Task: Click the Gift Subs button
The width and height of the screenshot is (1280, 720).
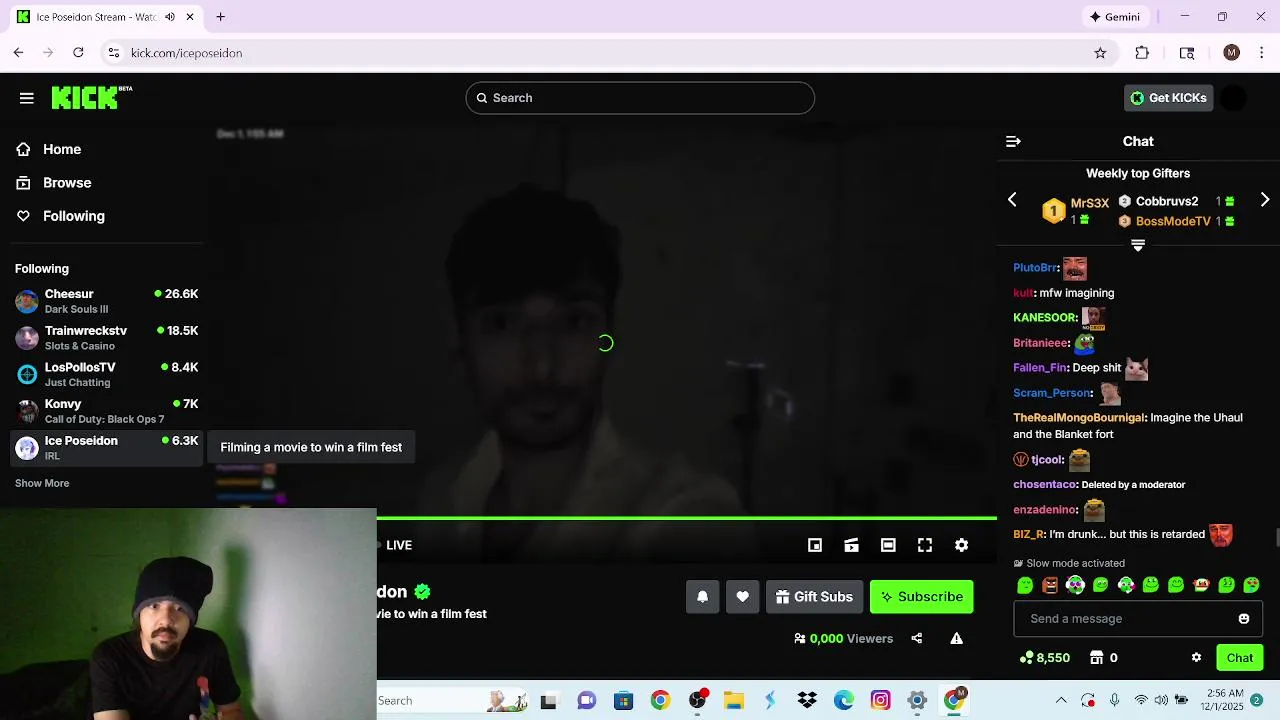Action: 814,597
